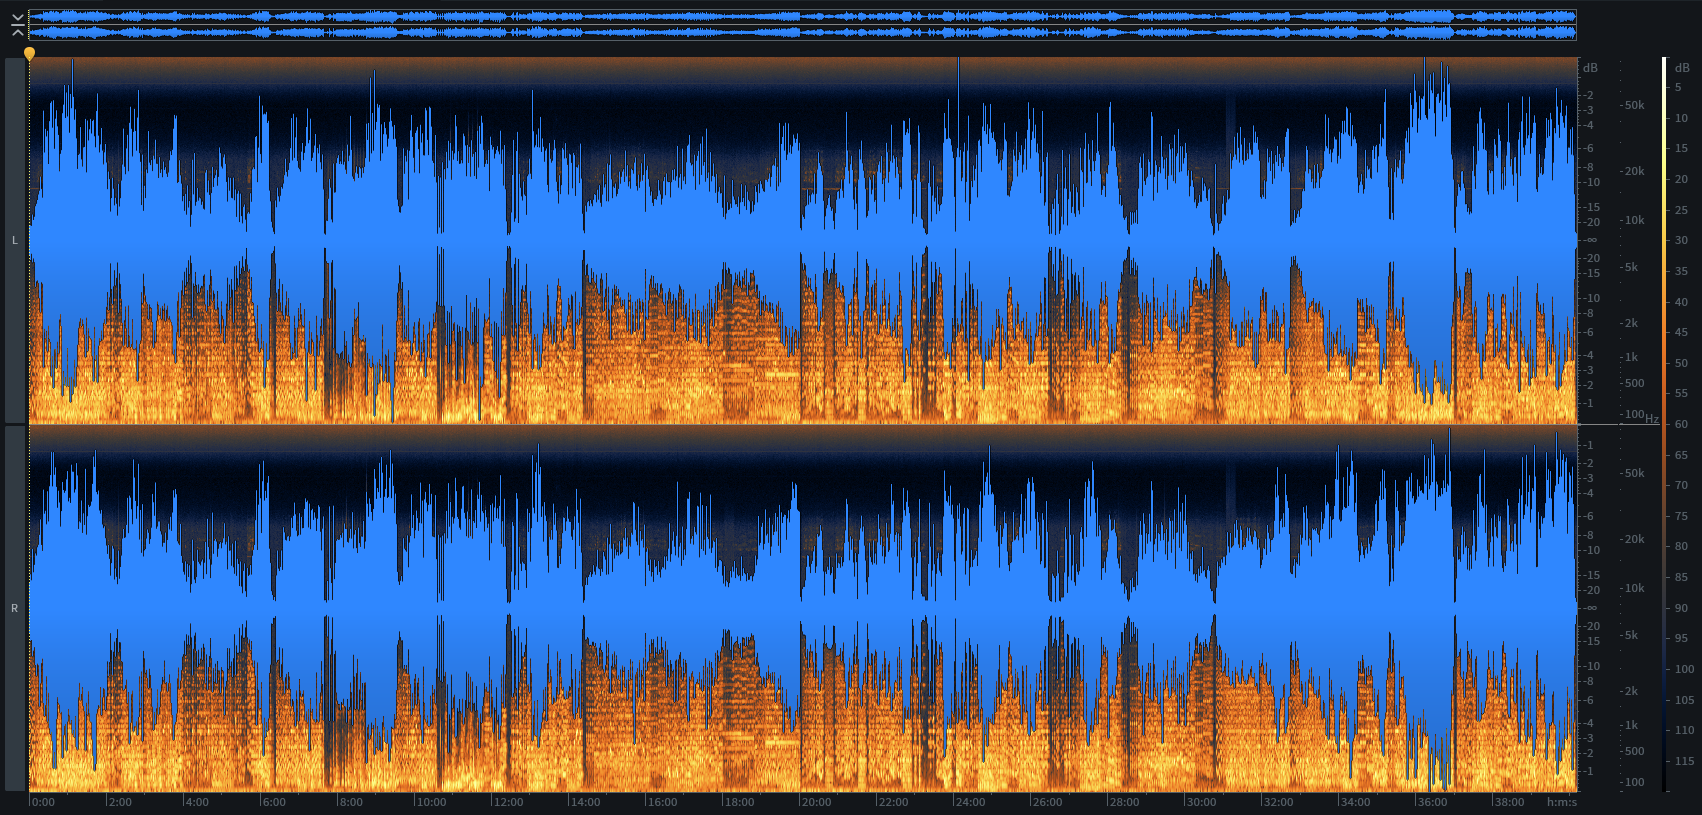Click the orange playhead marker at start
The height and width of the screenshot is (815, 1702).
(x=29, y=53)
